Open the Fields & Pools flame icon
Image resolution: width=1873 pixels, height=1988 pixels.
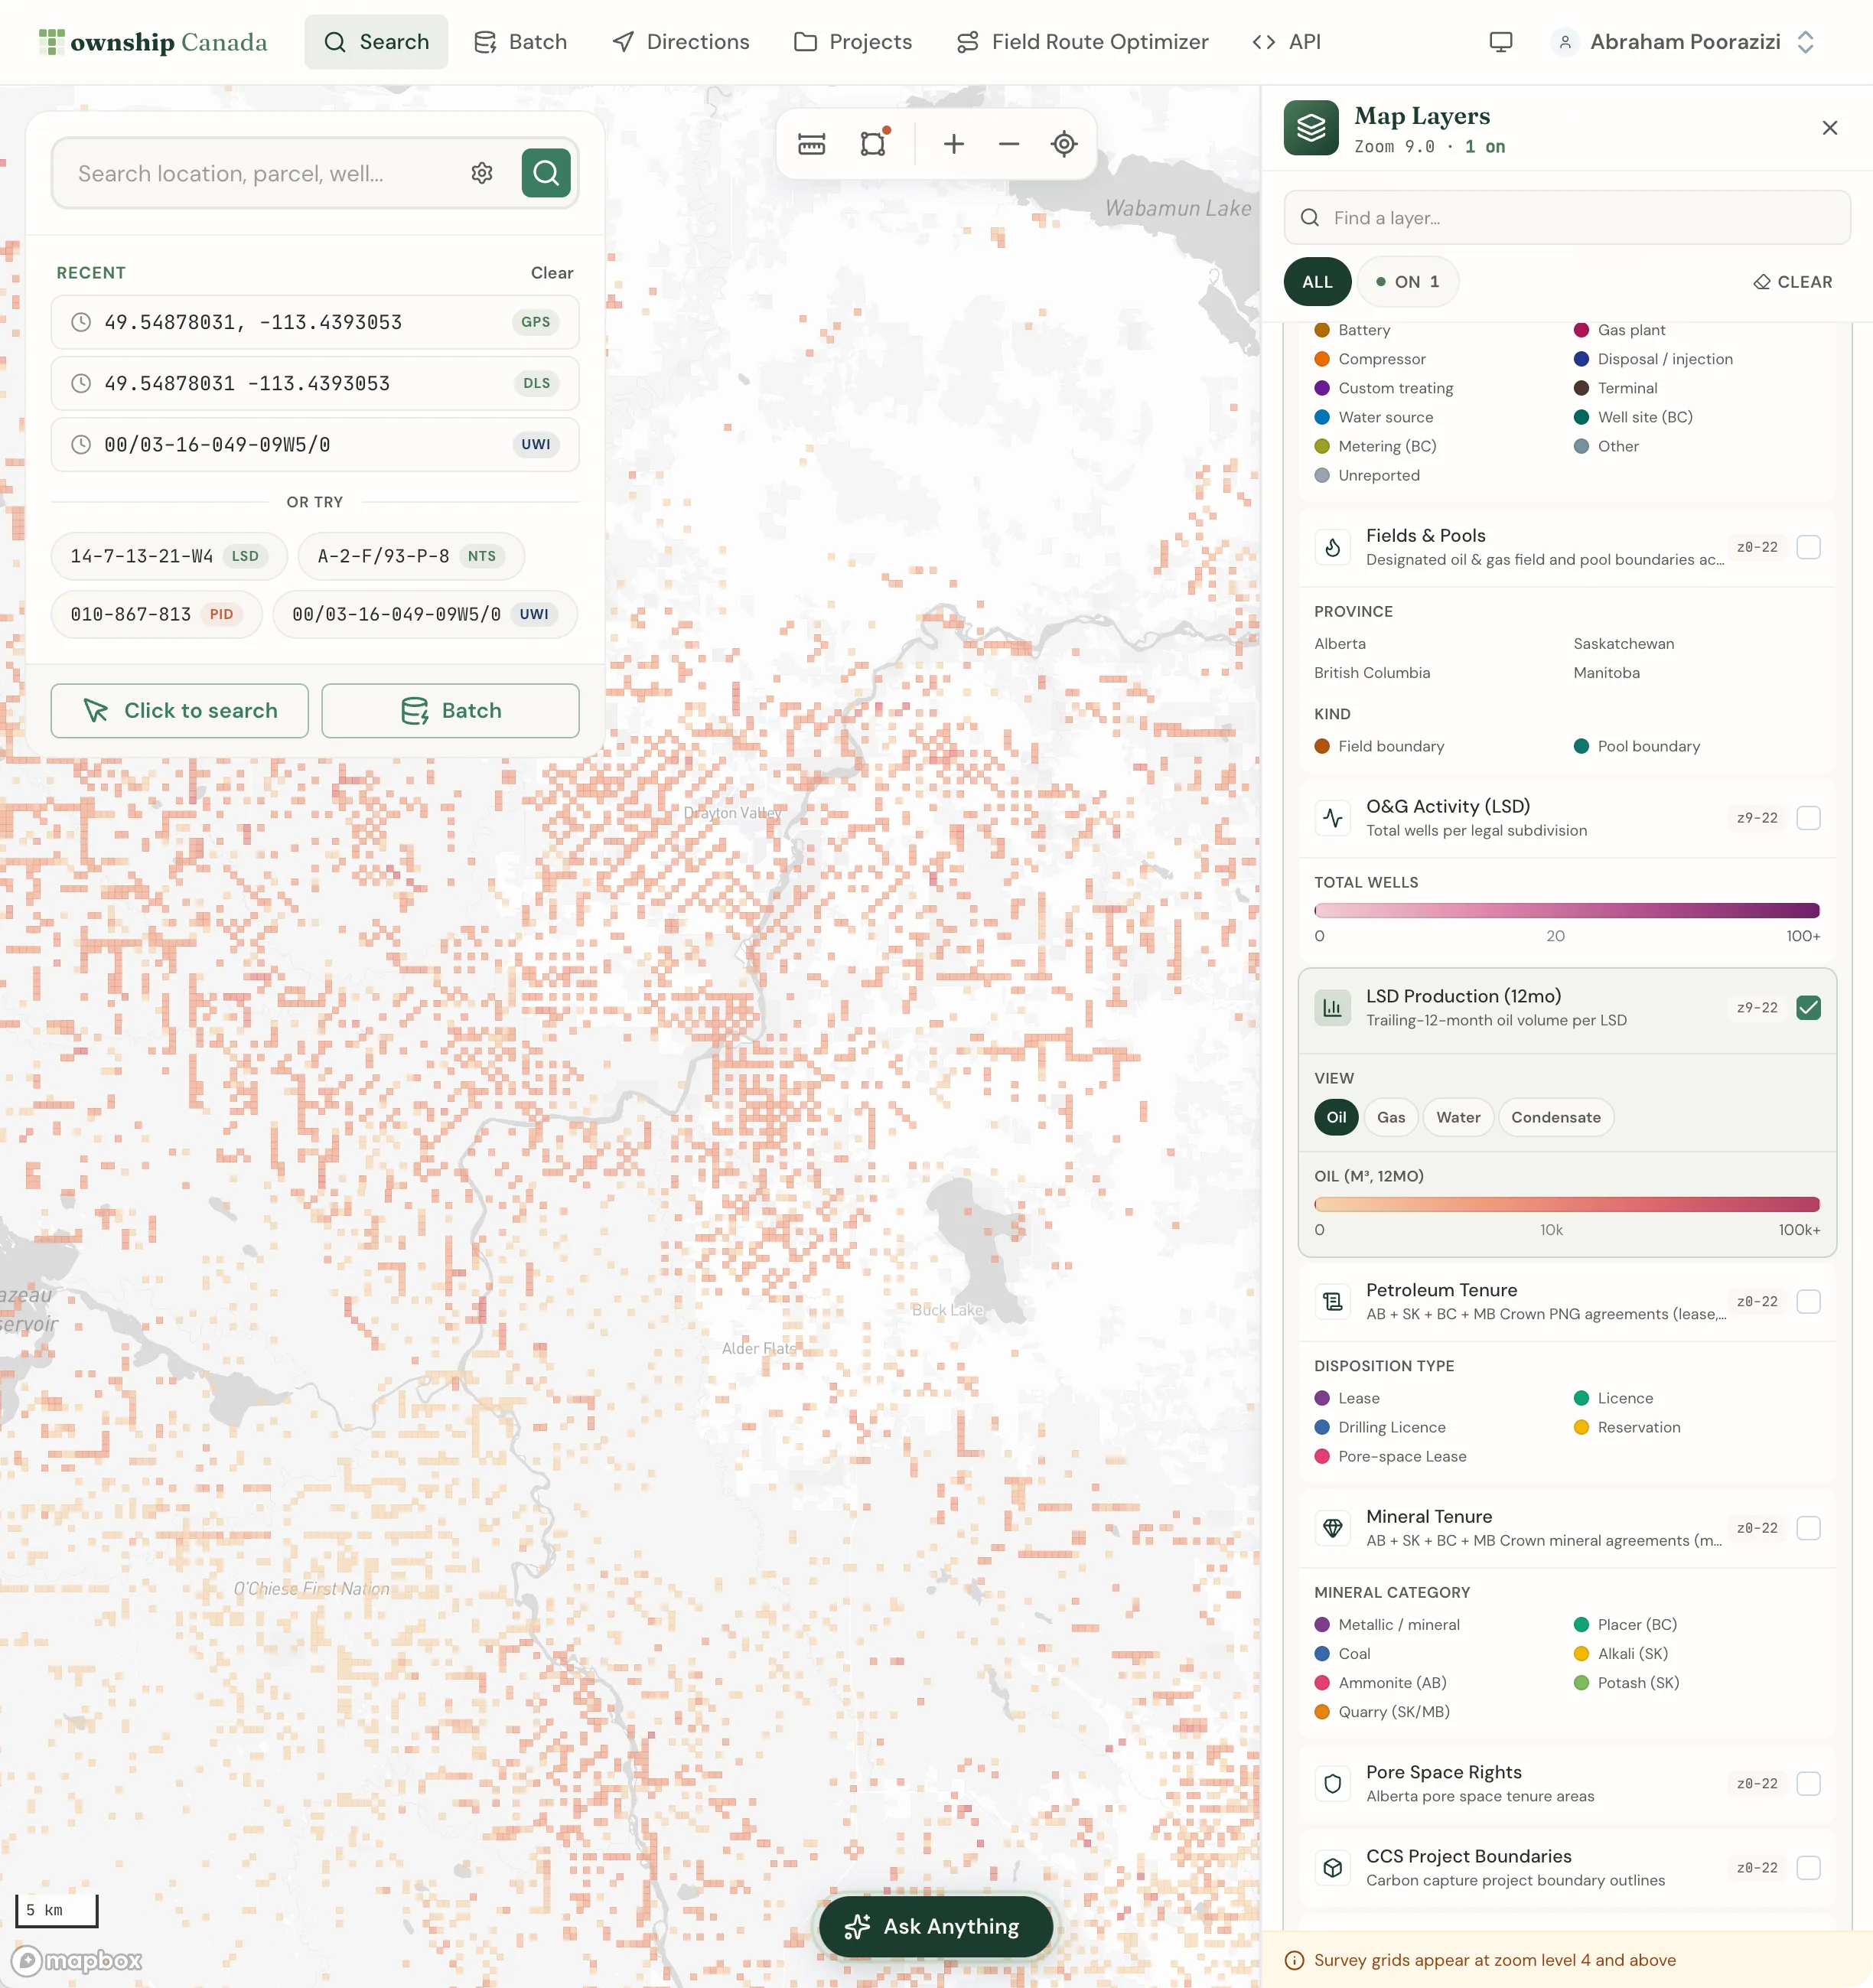(x=1333, y=547)
